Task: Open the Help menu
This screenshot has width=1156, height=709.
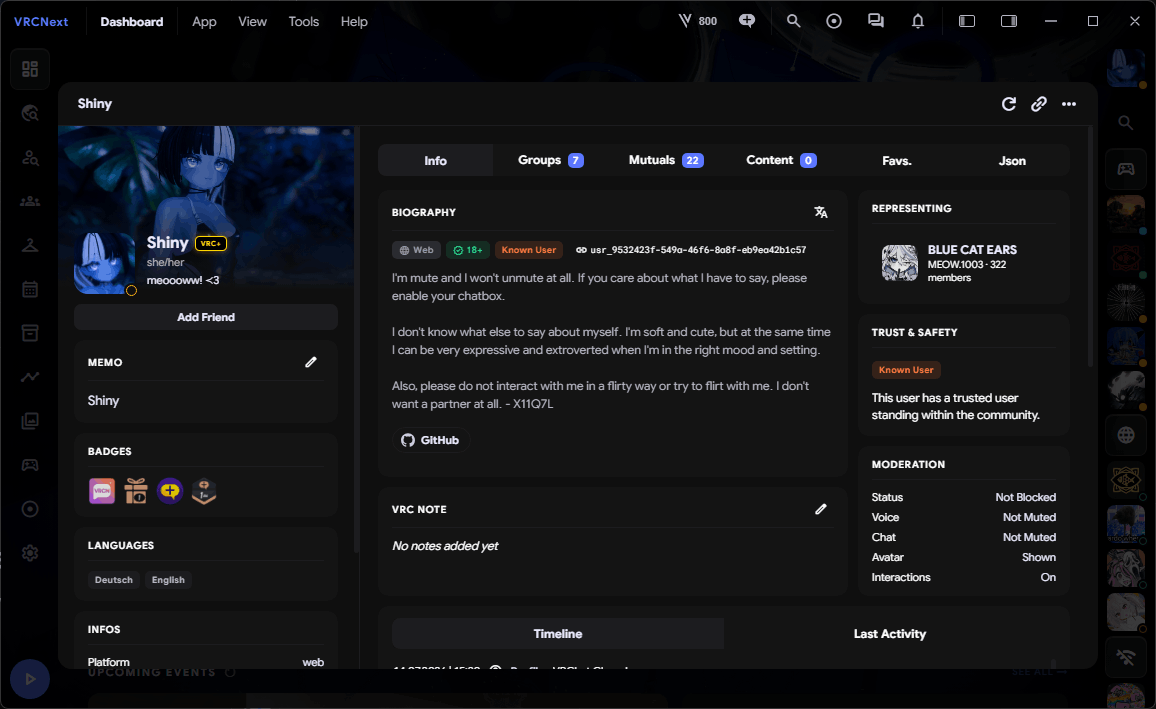Action: (354, 21)
